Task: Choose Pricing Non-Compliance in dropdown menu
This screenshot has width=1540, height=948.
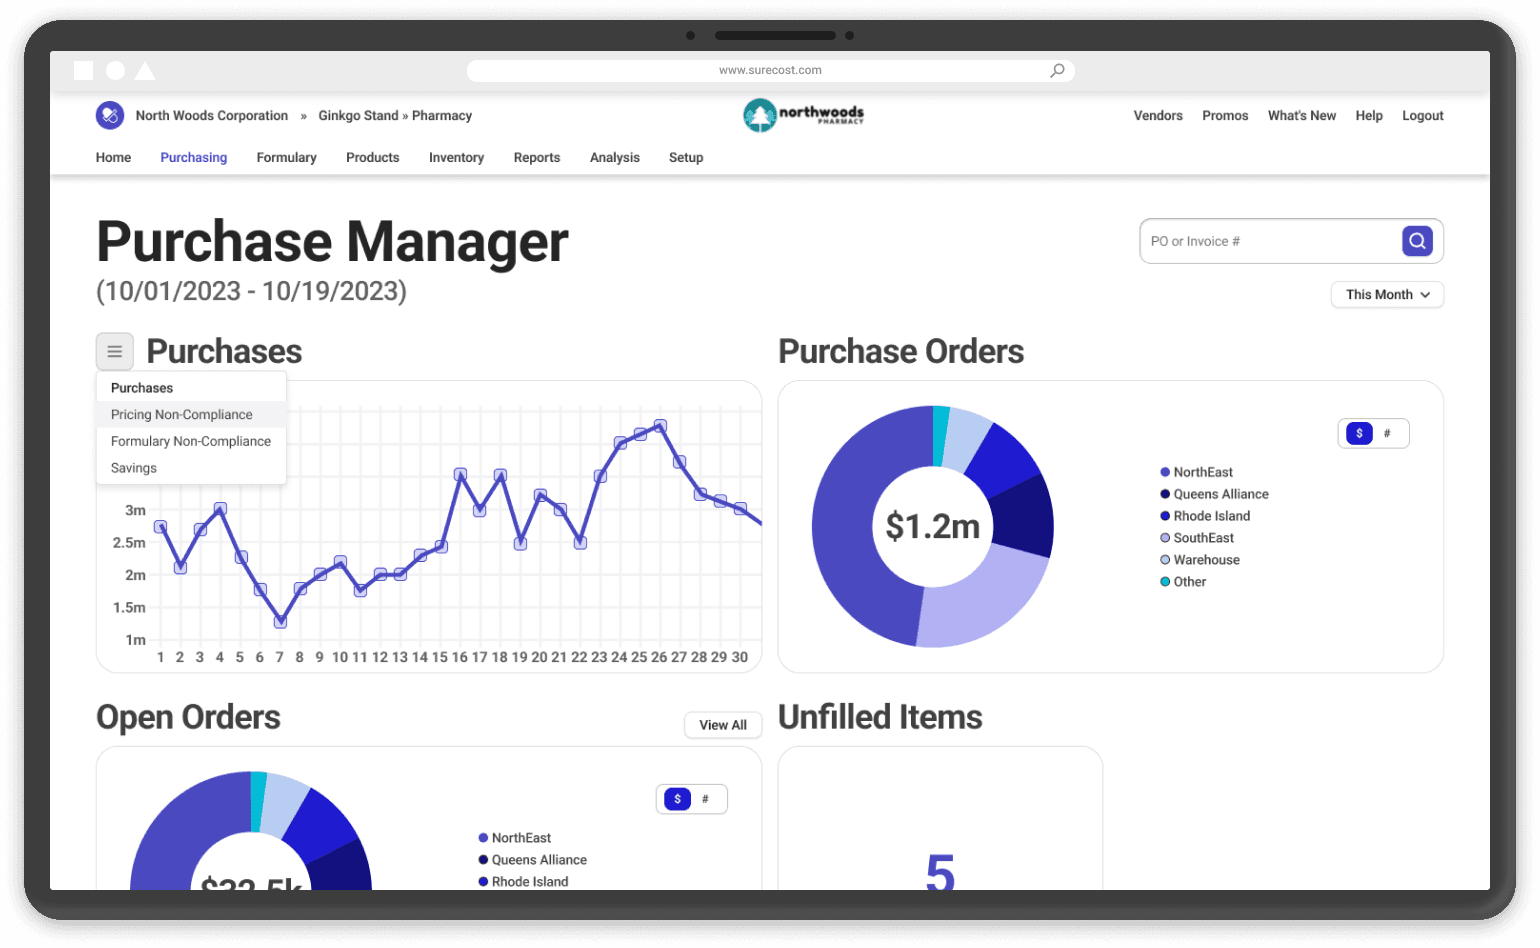Action: point(191,414)
